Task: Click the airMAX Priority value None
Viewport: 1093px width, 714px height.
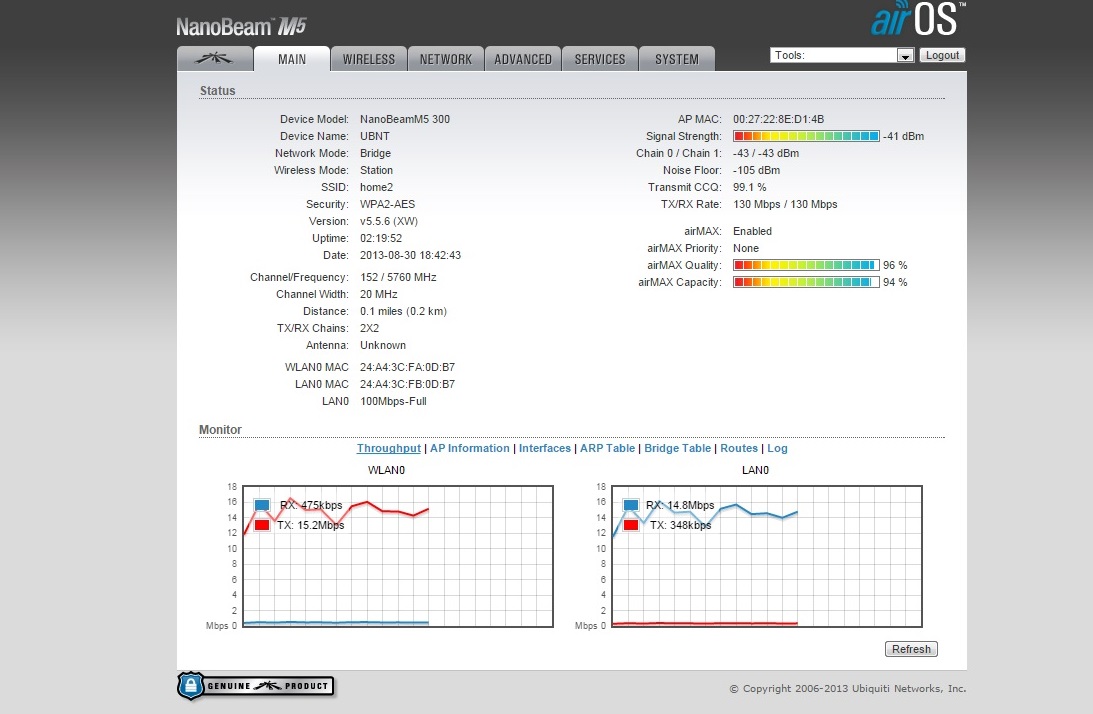Action: coord(746,248)
